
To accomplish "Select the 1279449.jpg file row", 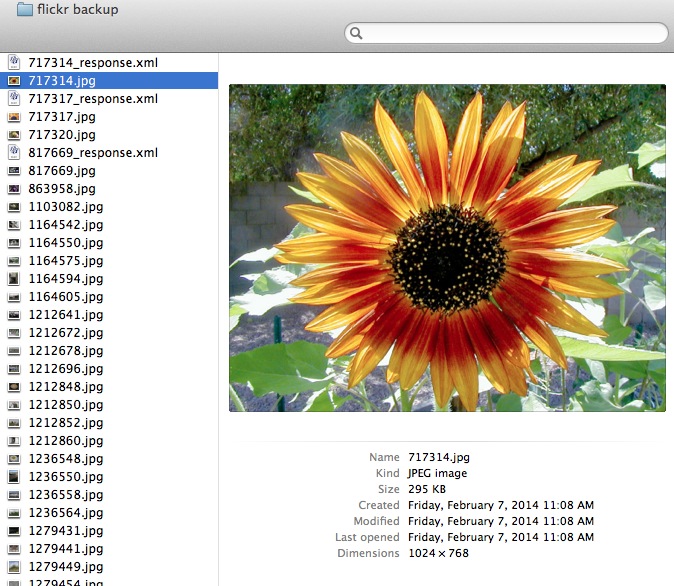I will tap(109, 567).
